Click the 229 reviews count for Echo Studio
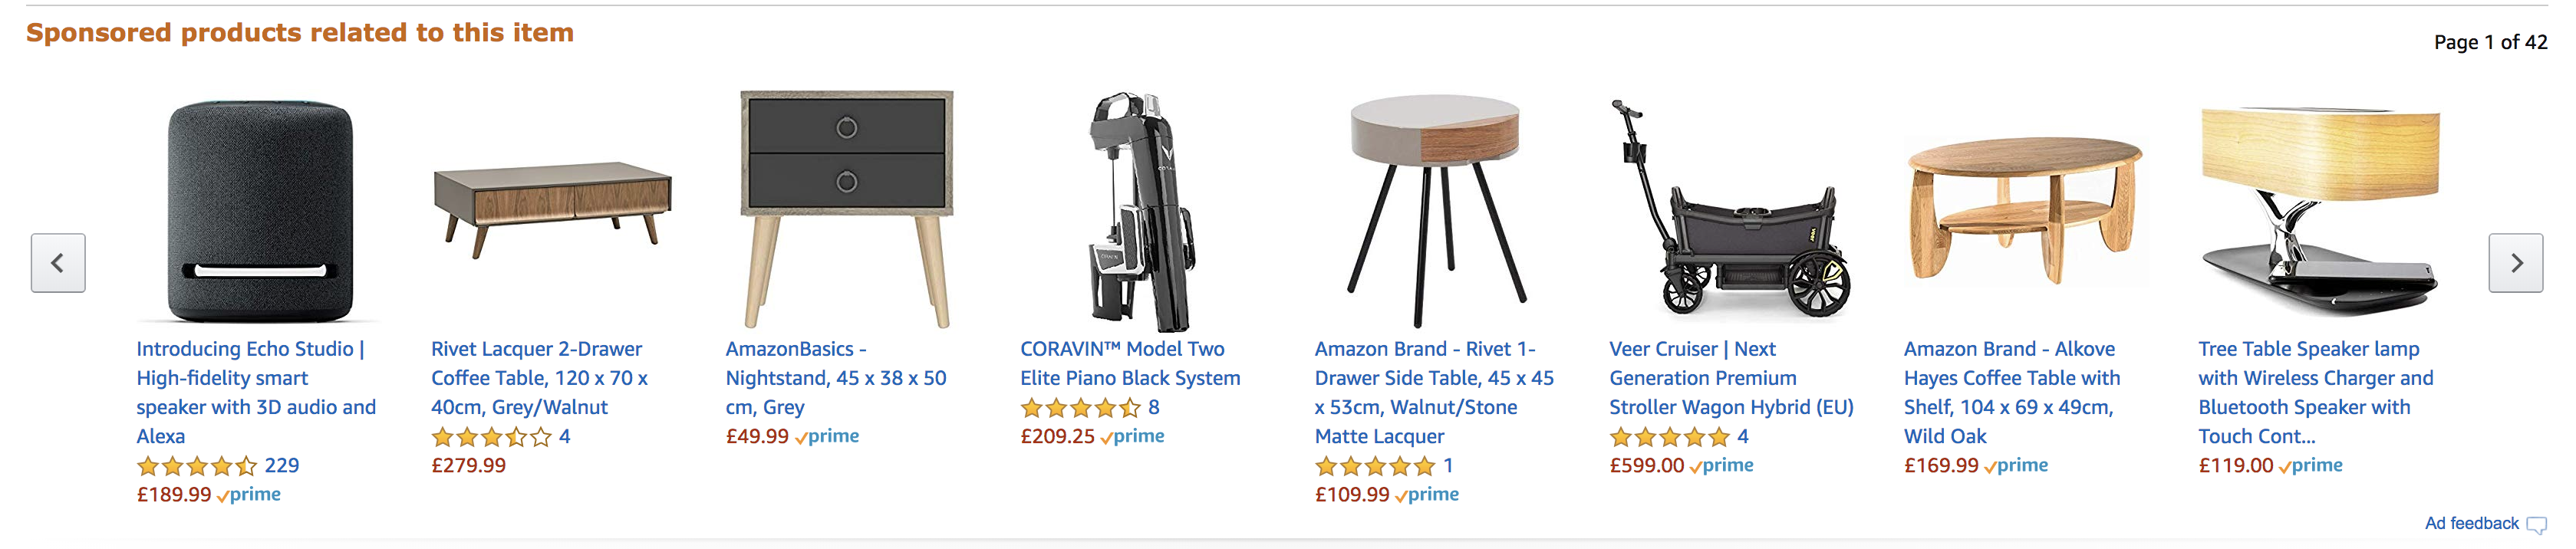Image resolution: width=2576 pixels, height=549 pixels. [282, 464]
